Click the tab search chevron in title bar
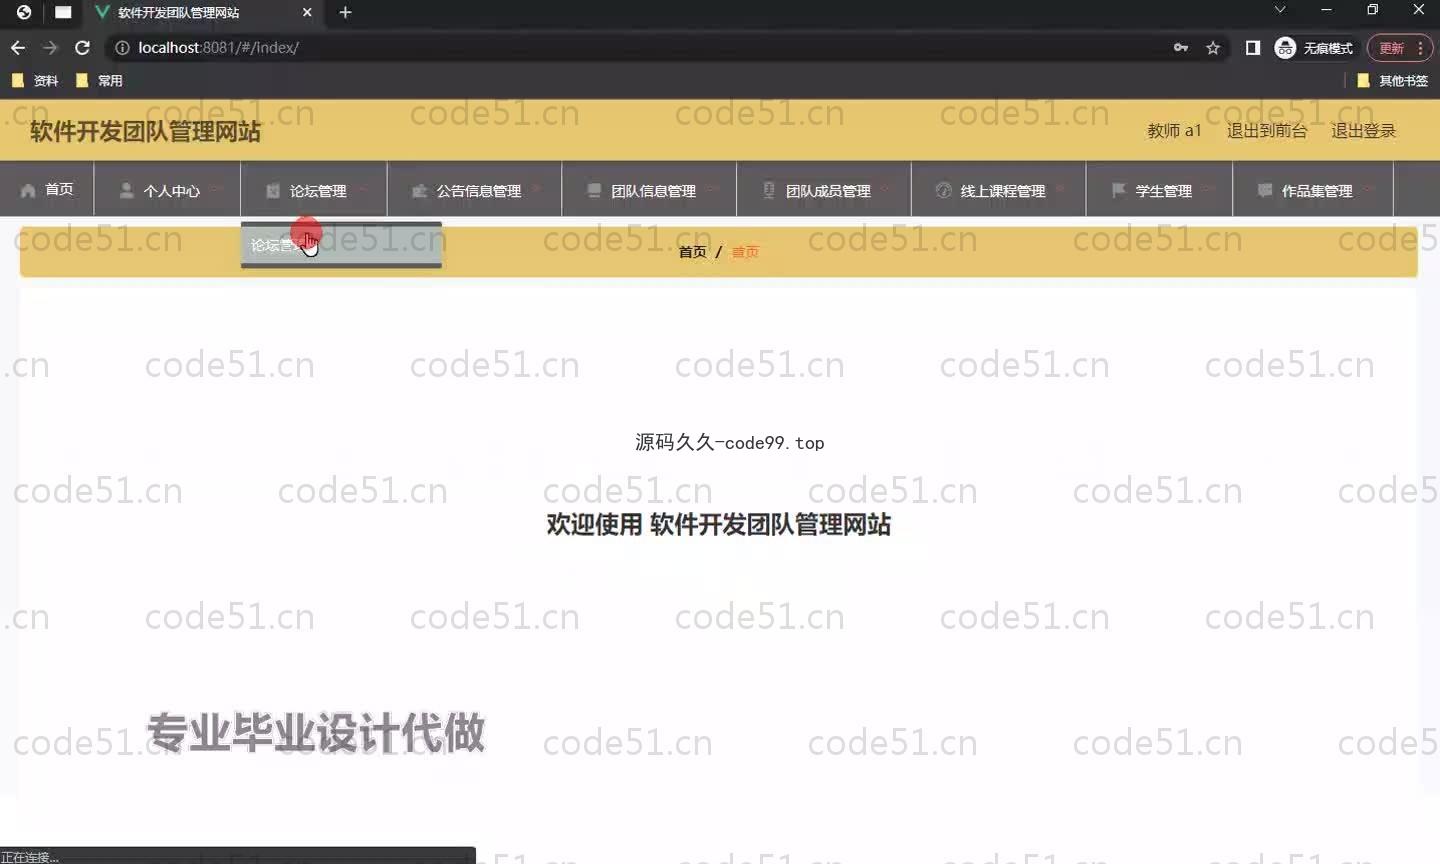Viewport: 1440px width, 864px height. click(1280, 10)
